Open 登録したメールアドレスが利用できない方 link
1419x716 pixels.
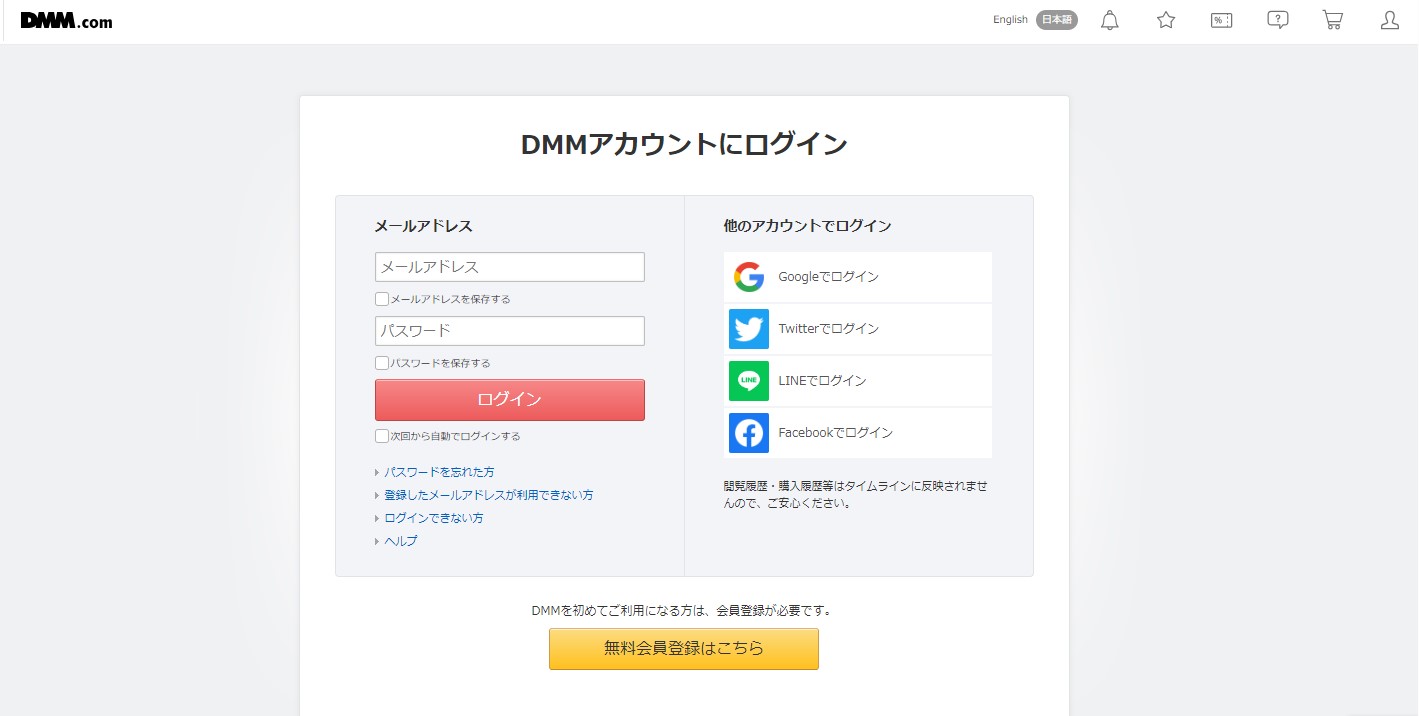point(489,495)
